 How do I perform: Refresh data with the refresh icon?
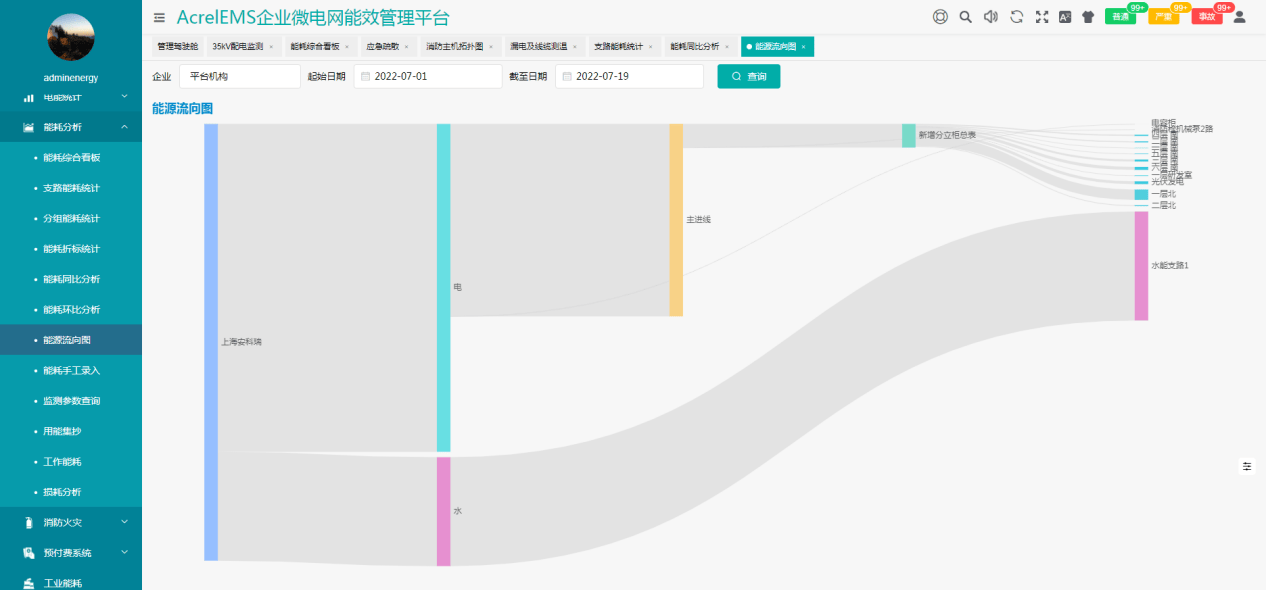[x=1016, y=17]
